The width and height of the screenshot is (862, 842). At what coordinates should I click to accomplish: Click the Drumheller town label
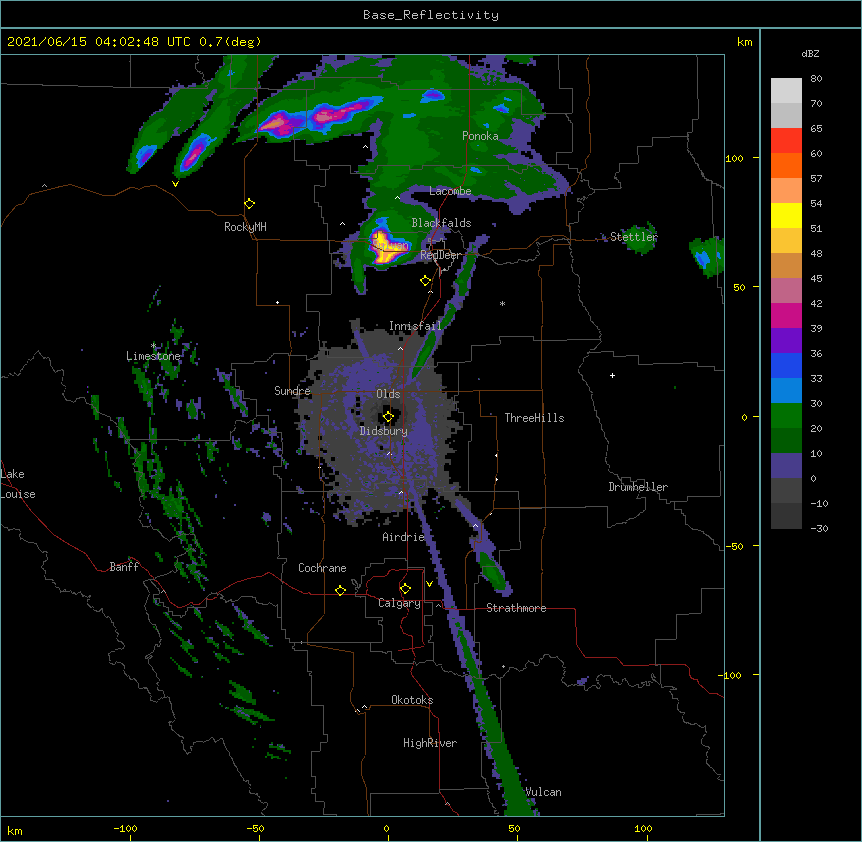638,487
